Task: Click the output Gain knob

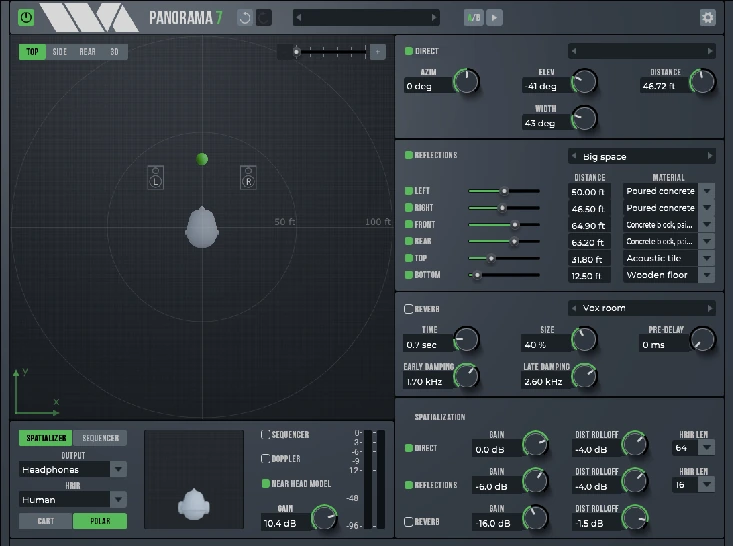Action: (324, 517)
